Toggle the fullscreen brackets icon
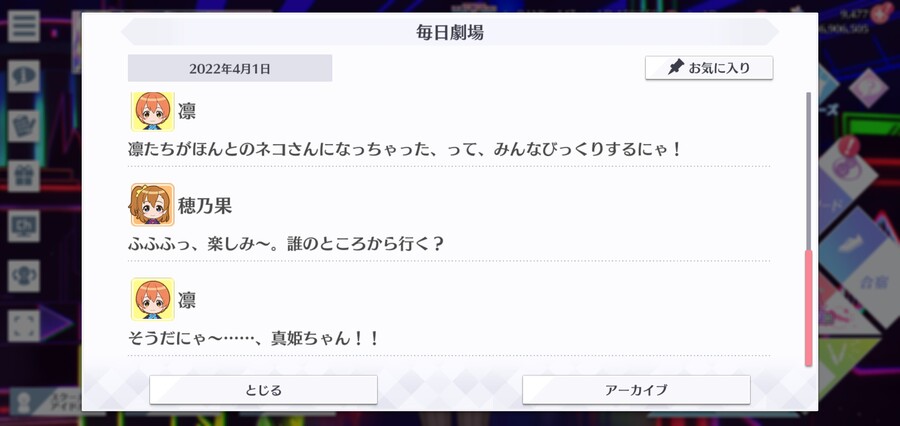The width and height of the screenshot is (900, 426). [x=24, y=326]
